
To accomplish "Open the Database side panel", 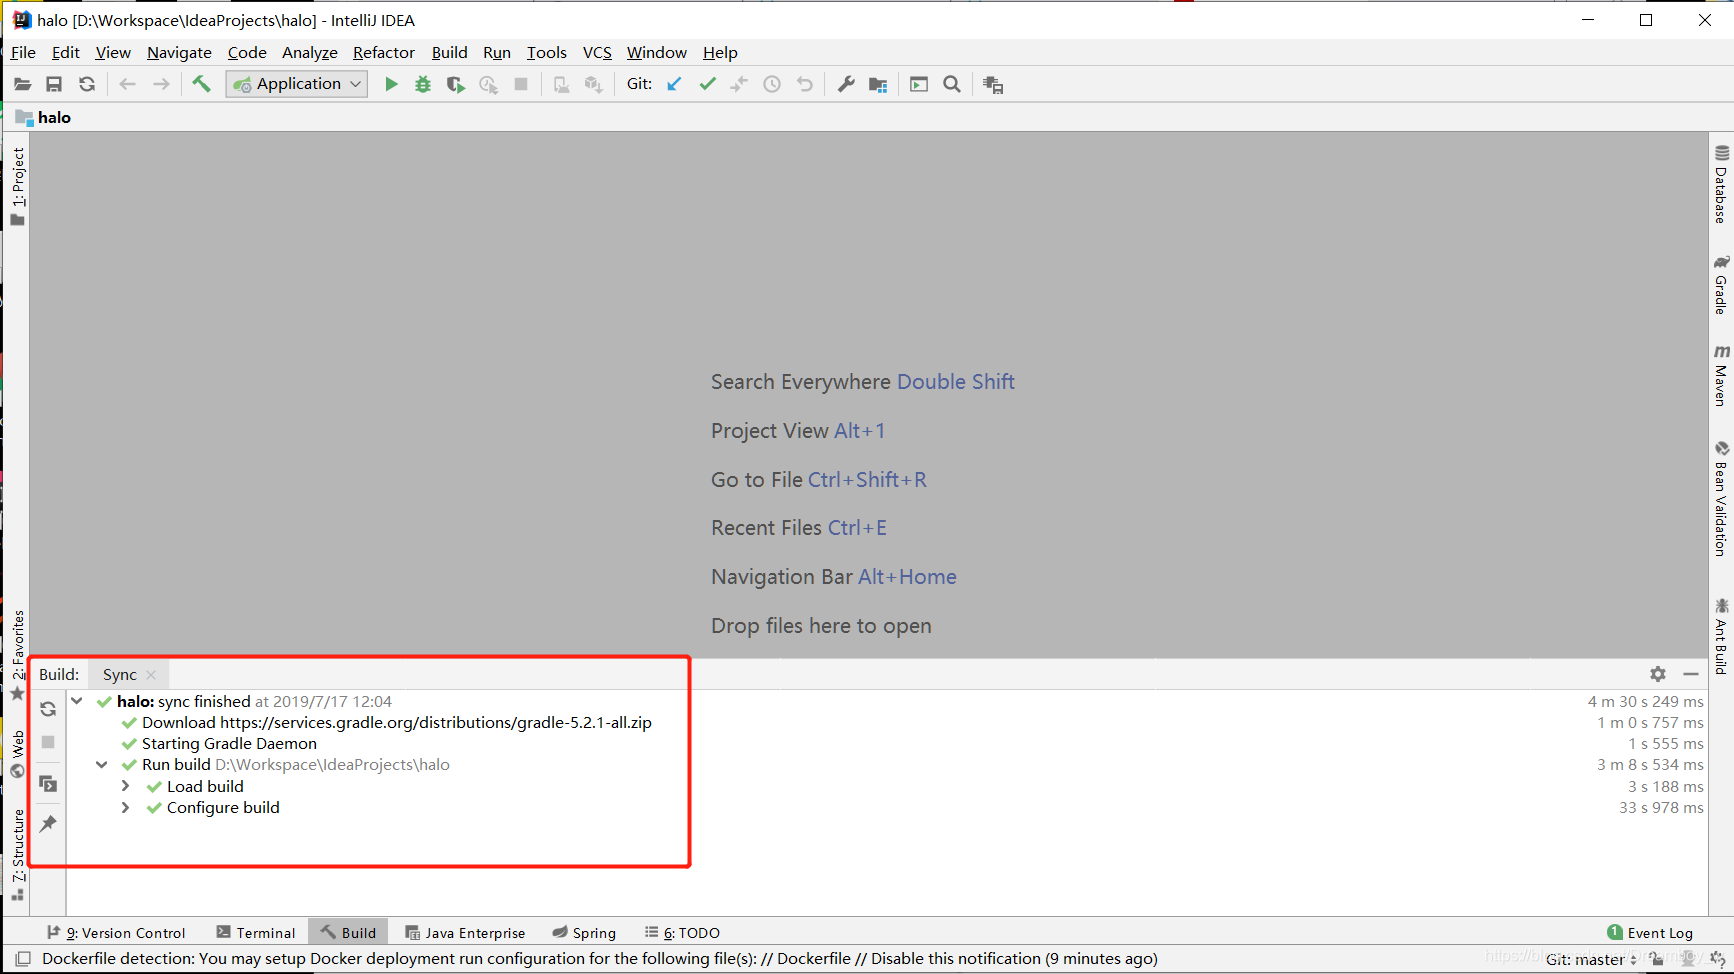I will [1721, 185].
